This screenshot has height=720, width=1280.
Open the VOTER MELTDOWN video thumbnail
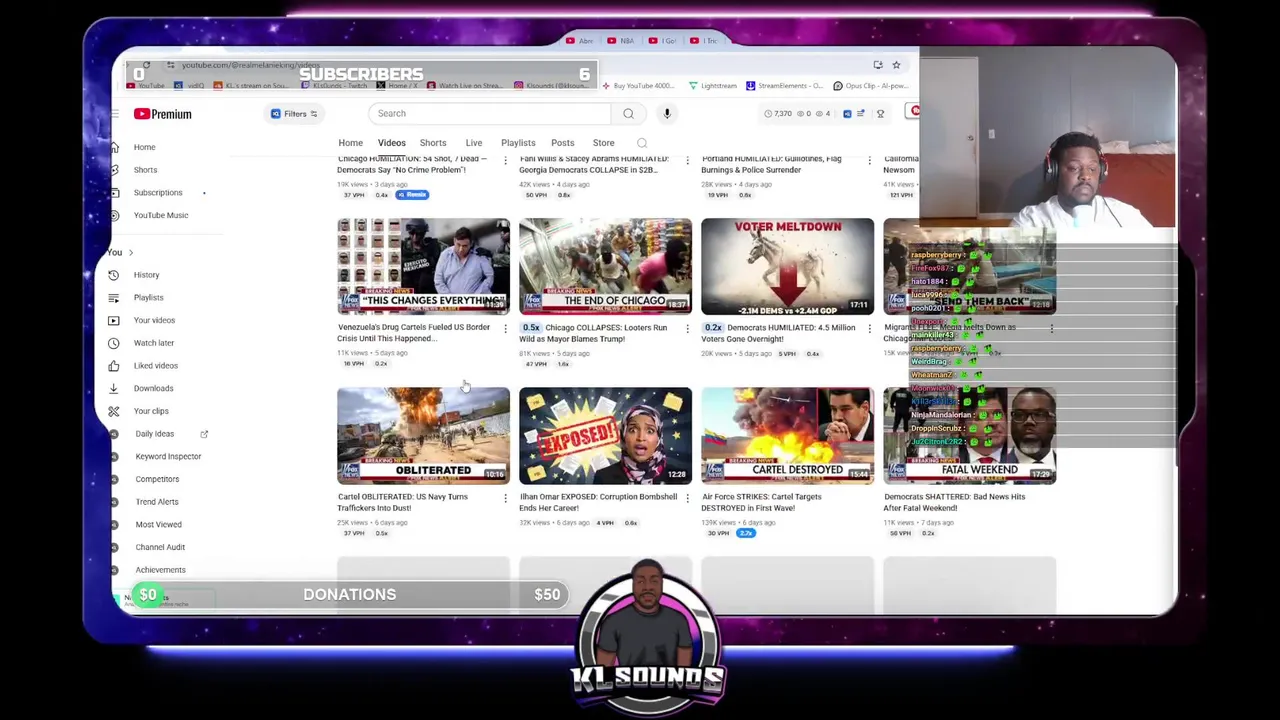coord(787,266)
